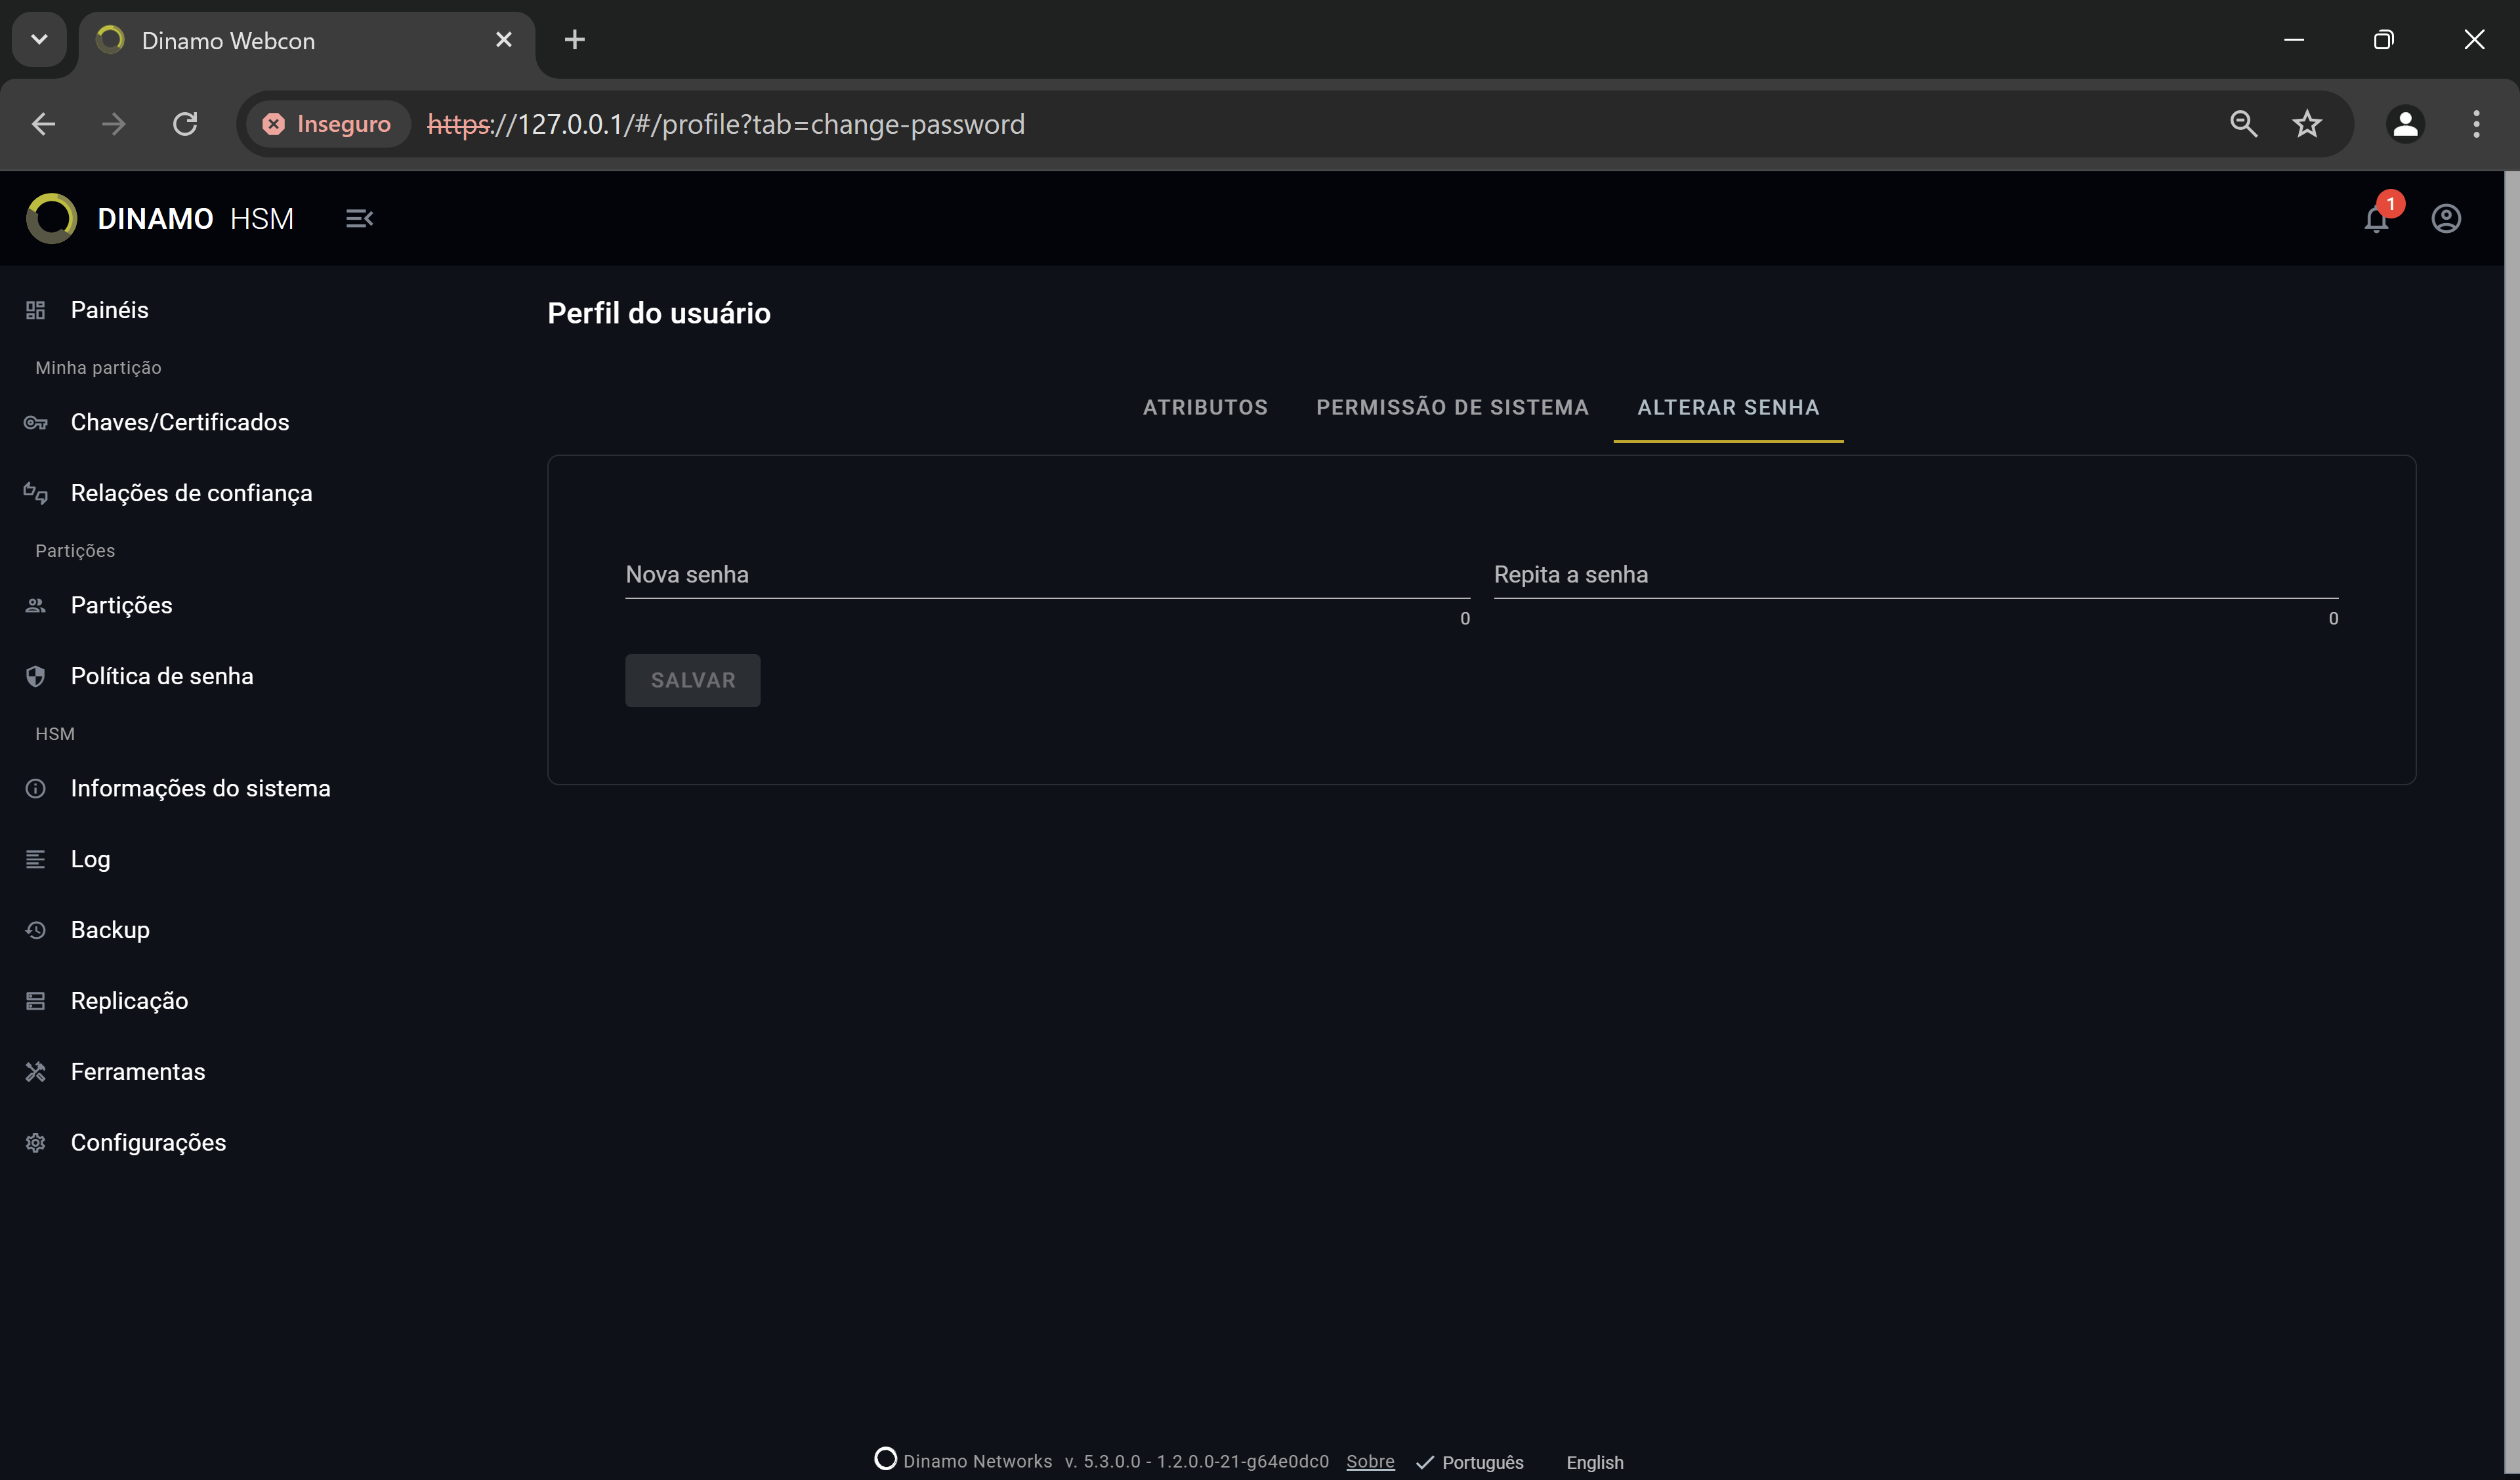Open the tab search dropdown arrow

pyautogui.click(x=39, y=40)
